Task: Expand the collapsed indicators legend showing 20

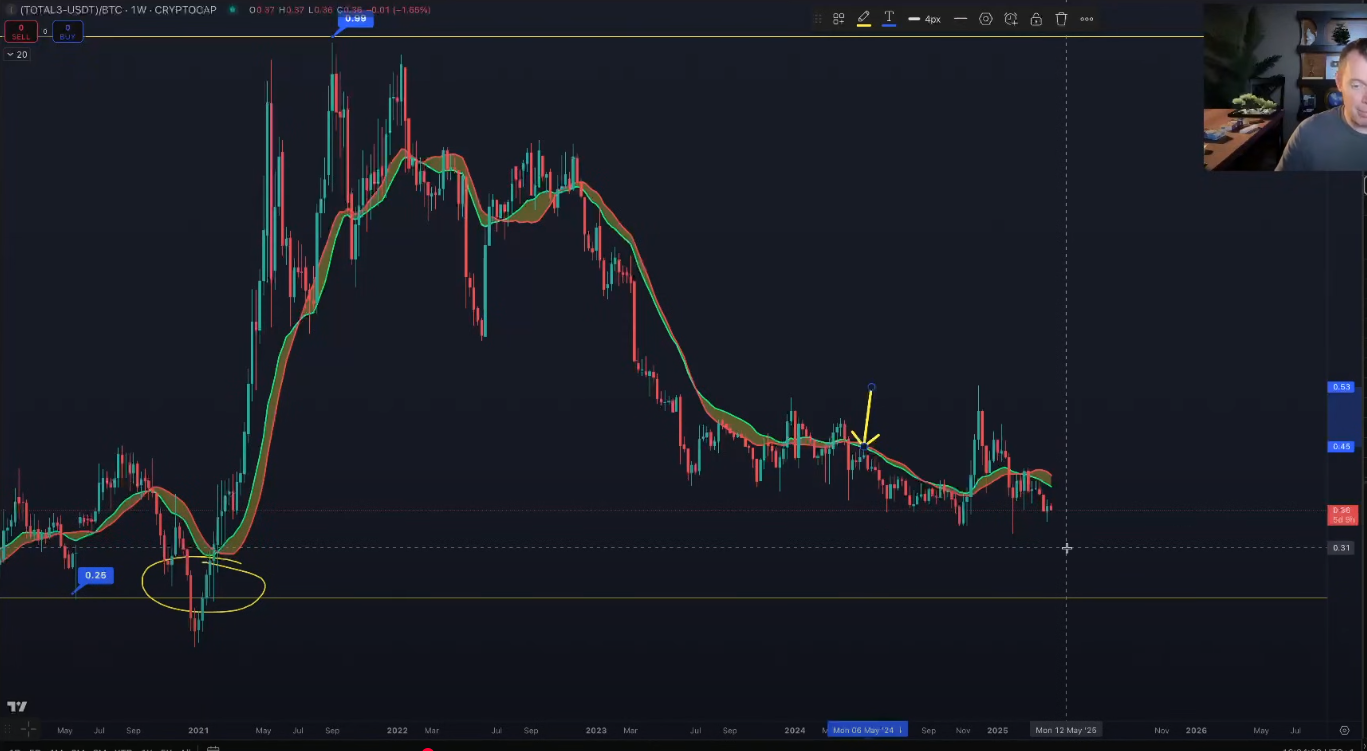Action: click(x=17, y=55)
